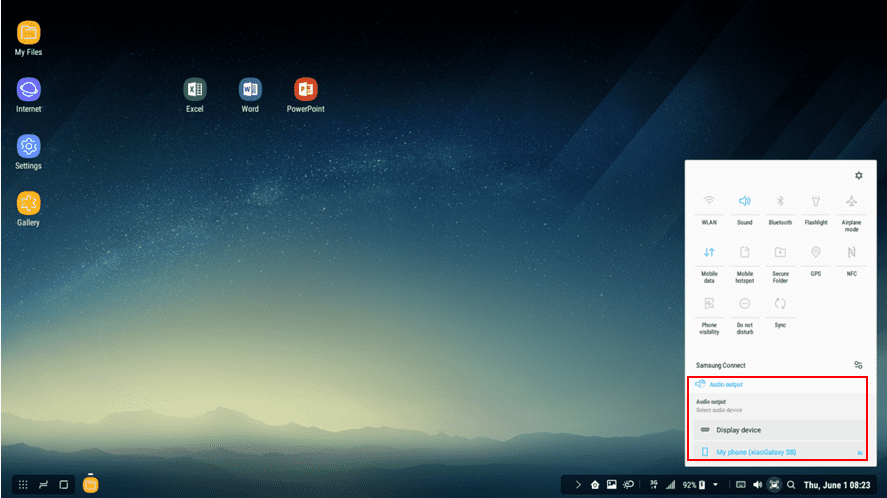Toggle Do not disturb
This screenshot has width=887, height=498.
tap(745, 304)
